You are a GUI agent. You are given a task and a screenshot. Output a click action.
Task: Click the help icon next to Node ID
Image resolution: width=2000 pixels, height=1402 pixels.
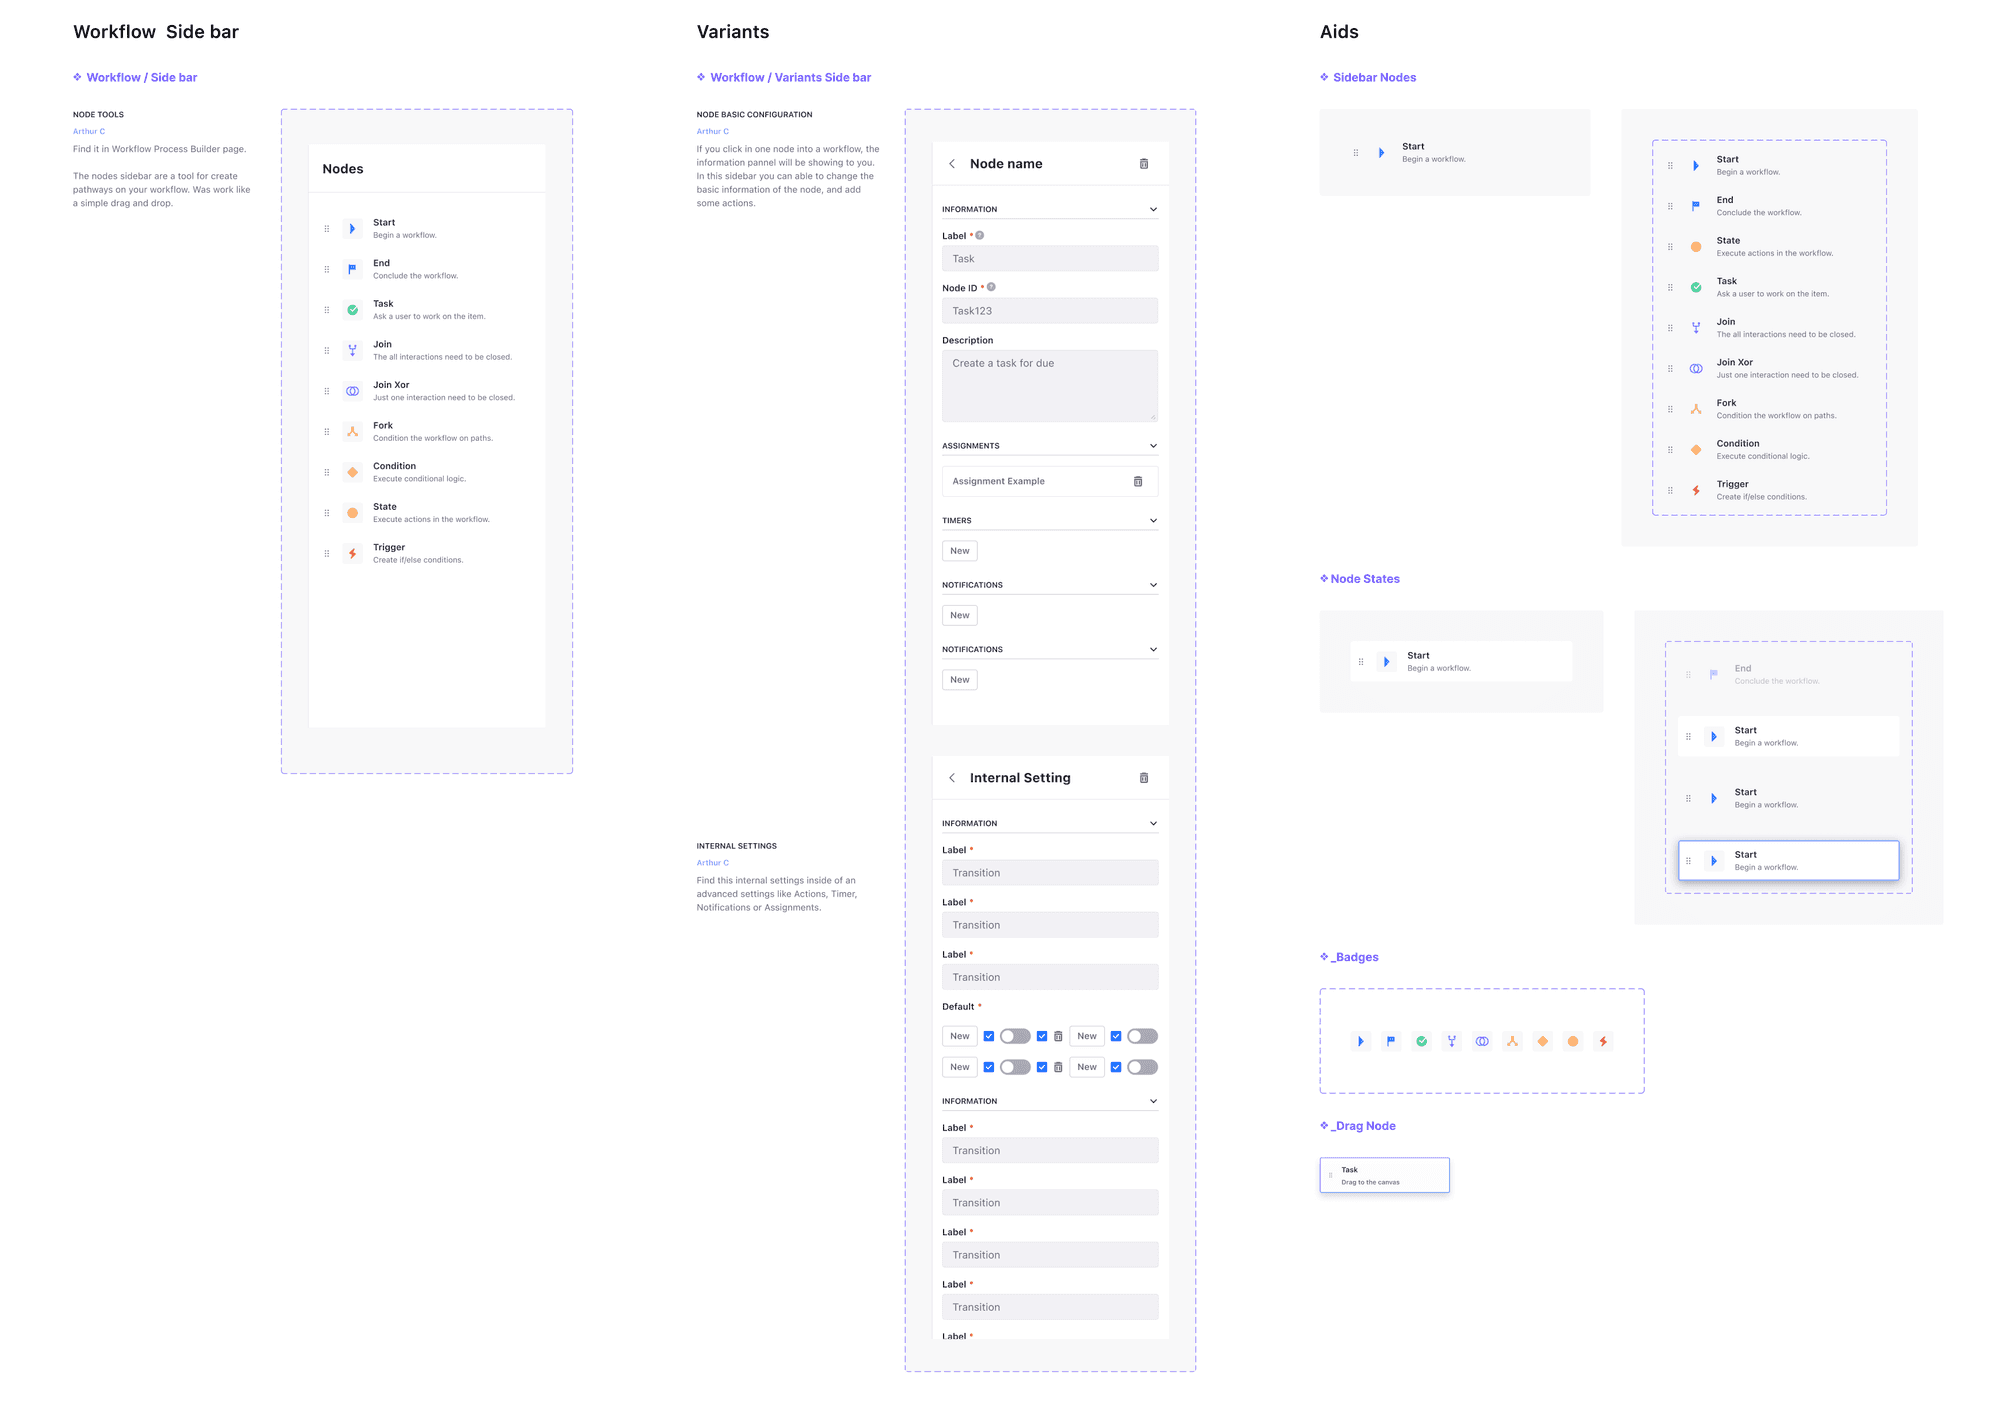(x=991, y=287)
